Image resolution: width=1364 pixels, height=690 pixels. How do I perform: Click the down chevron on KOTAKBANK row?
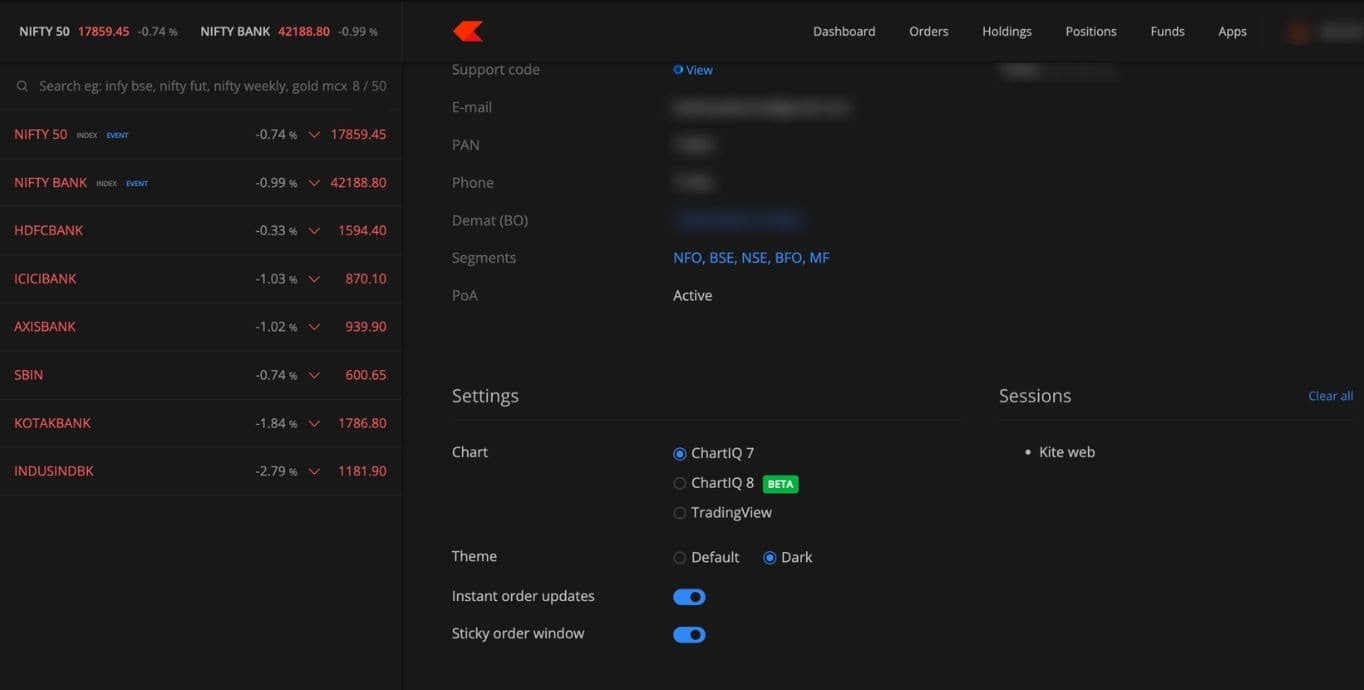(x=314, y=424)
